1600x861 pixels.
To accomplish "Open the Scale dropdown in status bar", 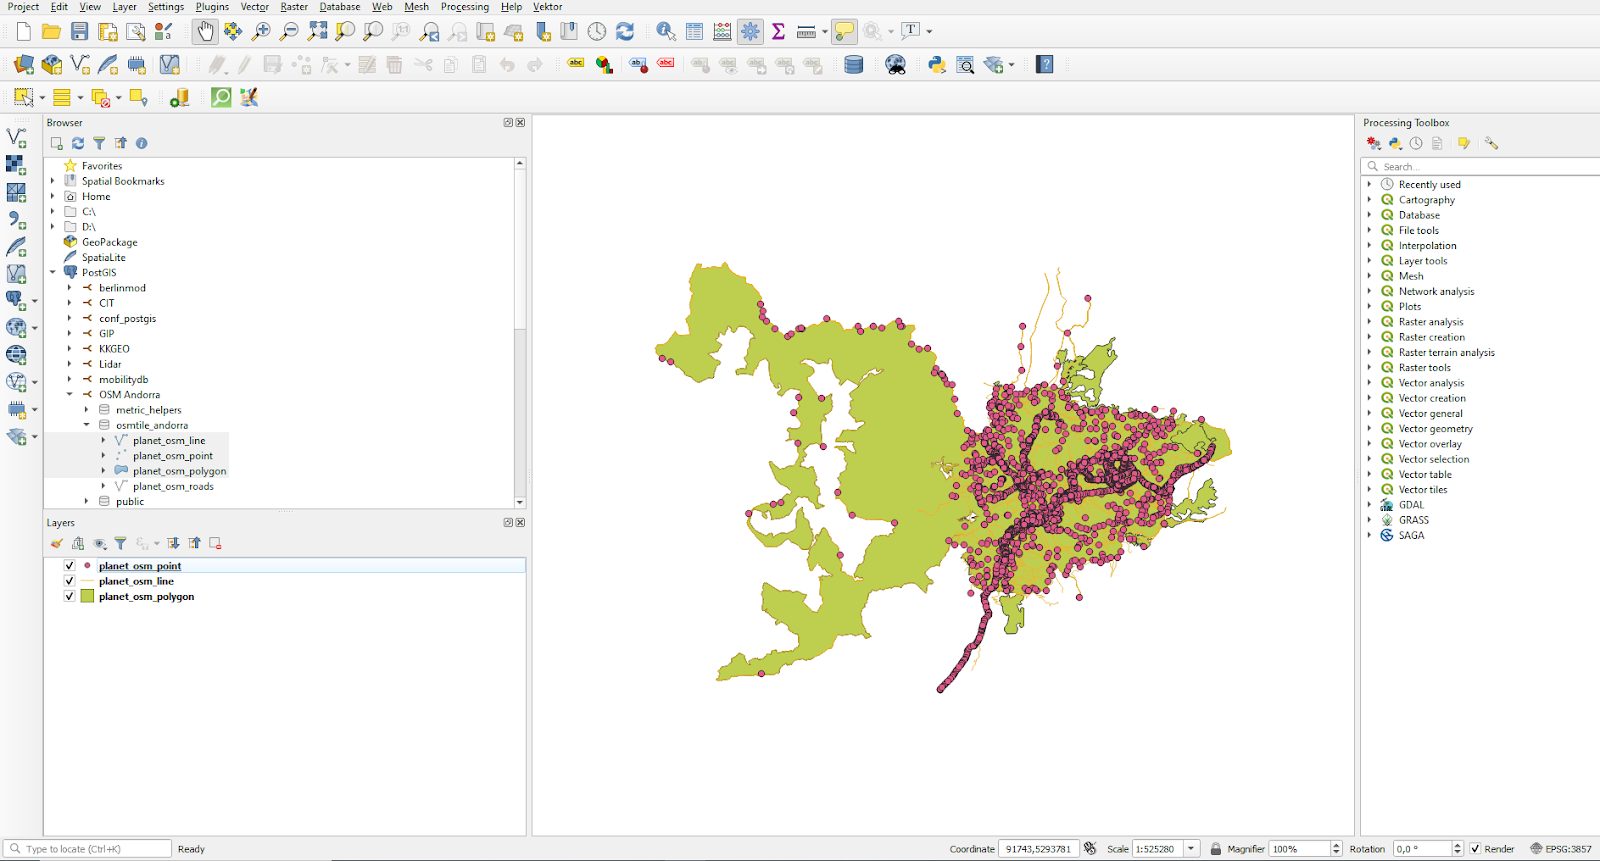I will click(1191, 849).
